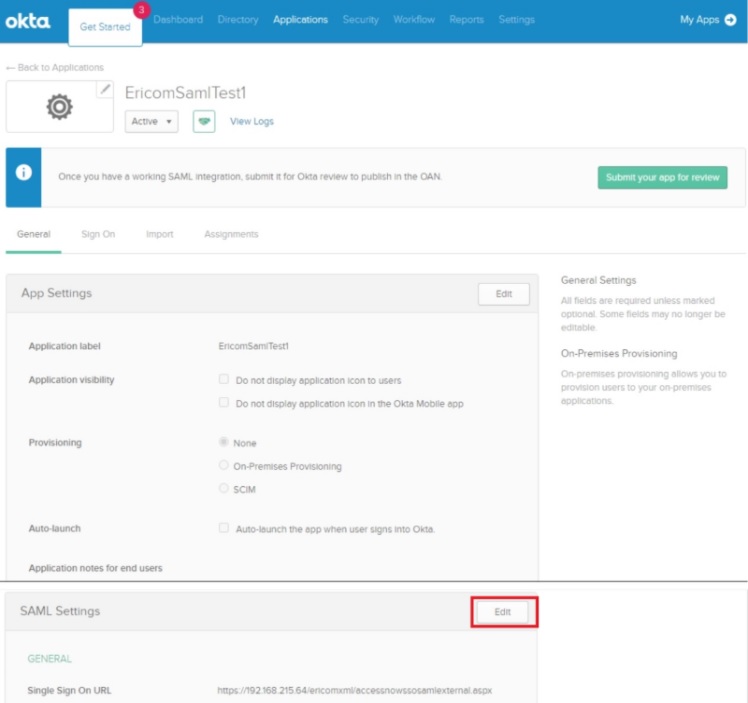Click Submit your app for review

[x=662, y=177]
